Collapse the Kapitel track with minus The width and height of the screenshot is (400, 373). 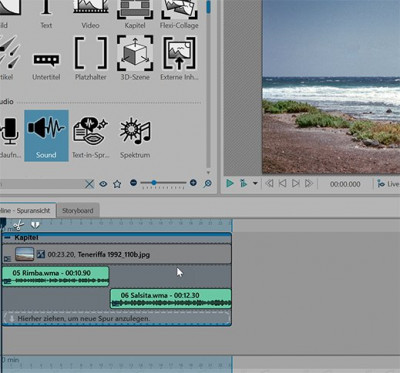[x=7, y=238]
